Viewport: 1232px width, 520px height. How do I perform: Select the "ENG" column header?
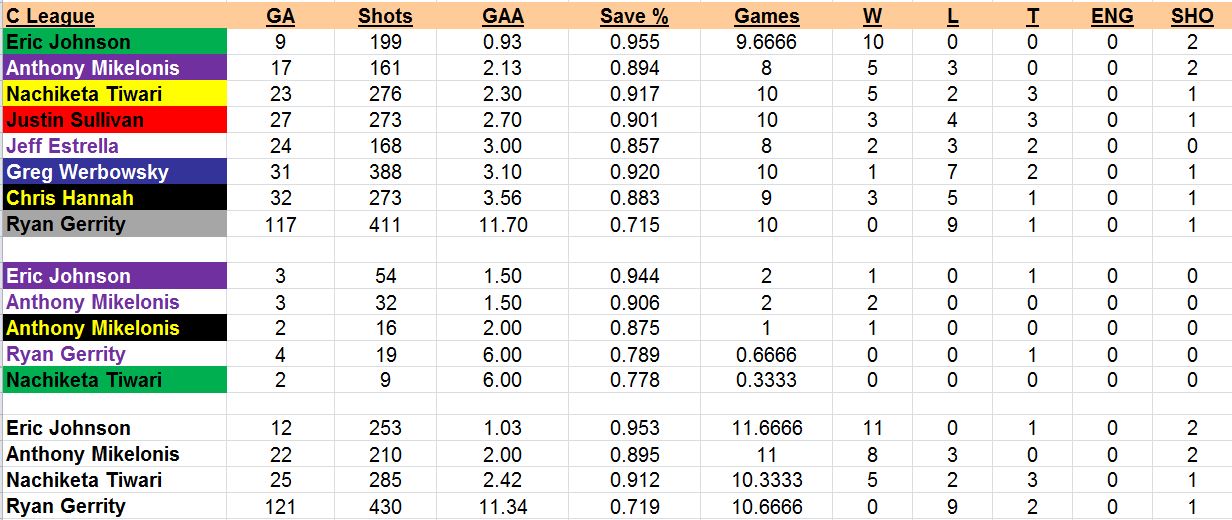[x=1112, y=16]
